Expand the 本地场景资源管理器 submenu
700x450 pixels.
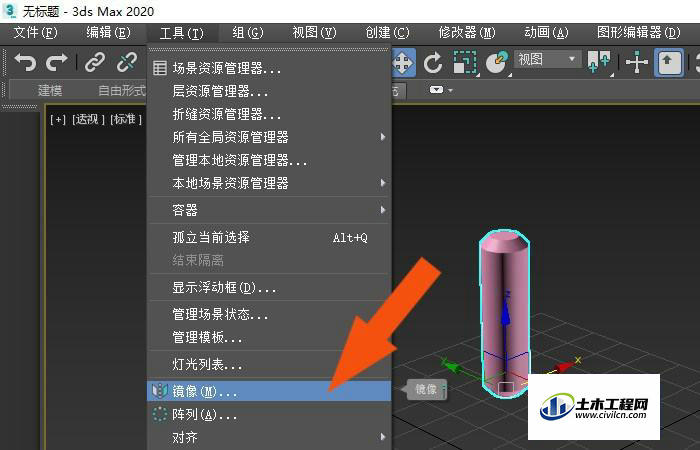pos(383,183)
